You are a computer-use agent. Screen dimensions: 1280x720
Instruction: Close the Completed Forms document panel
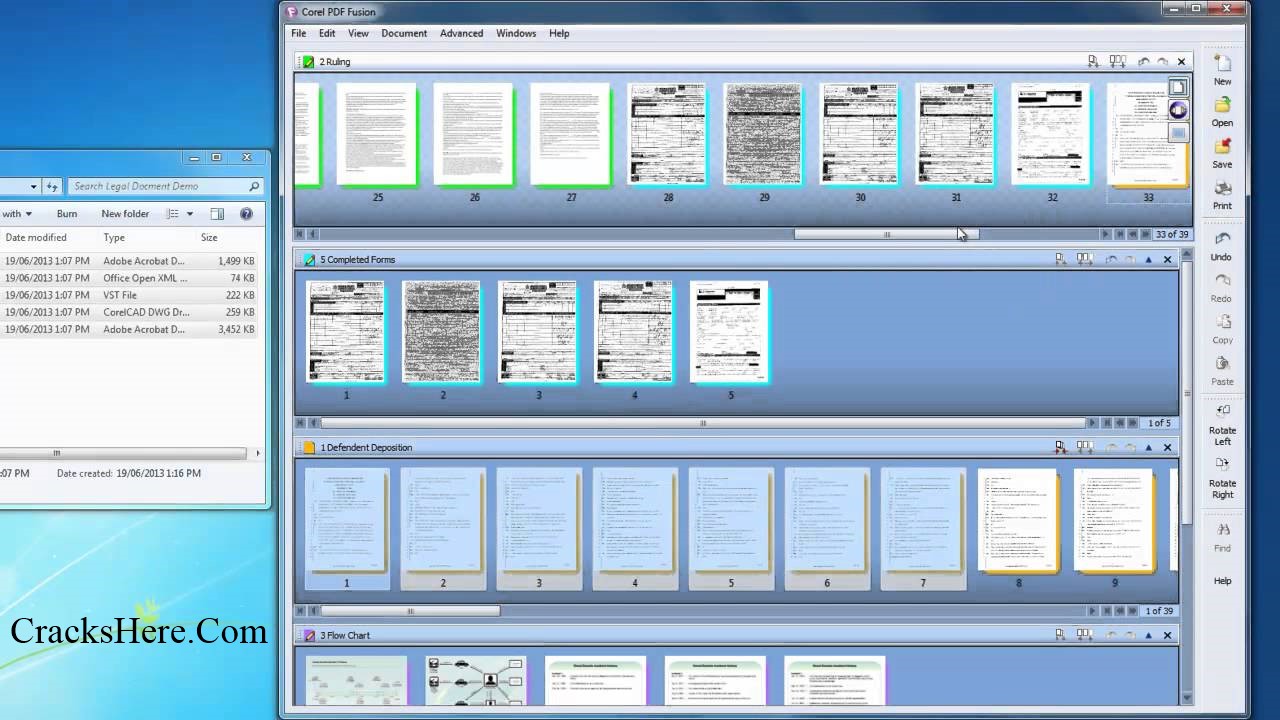(1167, 260)
